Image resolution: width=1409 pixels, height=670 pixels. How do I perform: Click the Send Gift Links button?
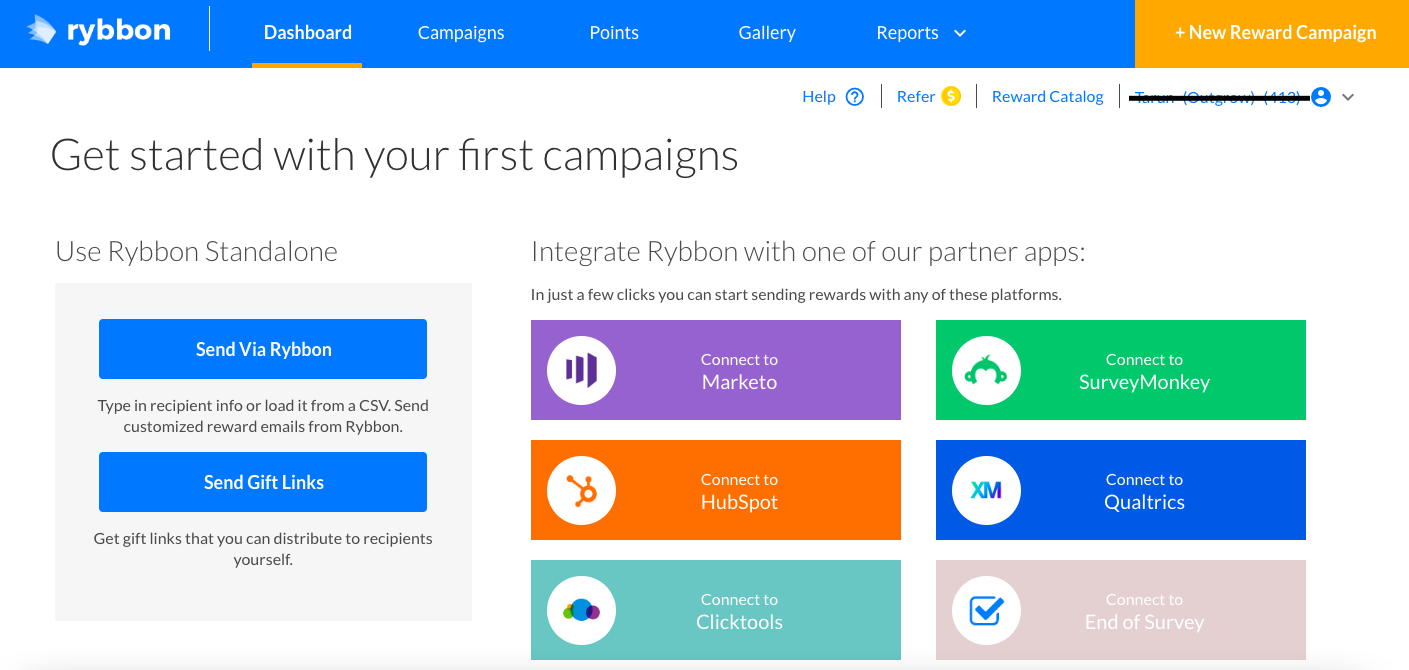(263, 482)
